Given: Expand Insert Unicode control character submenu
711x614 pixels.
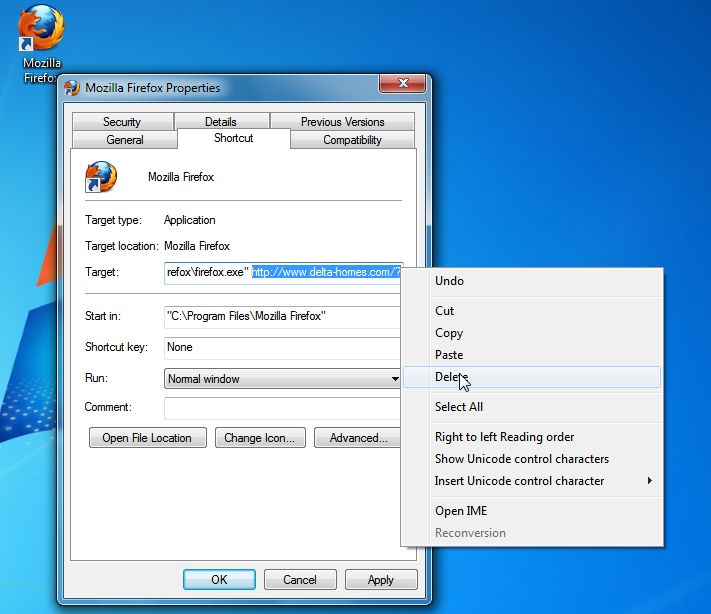Looking at the screenshot, I should click(531, 481).
